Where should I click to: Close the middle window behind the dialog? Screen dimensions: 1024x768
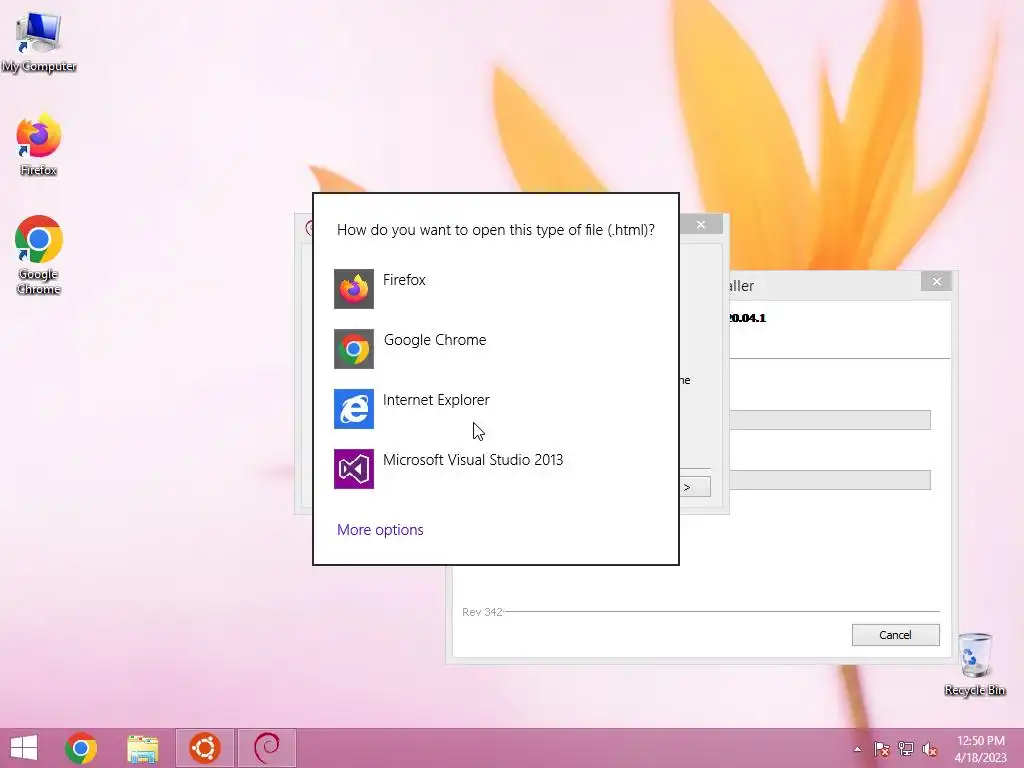pos(701,225)
